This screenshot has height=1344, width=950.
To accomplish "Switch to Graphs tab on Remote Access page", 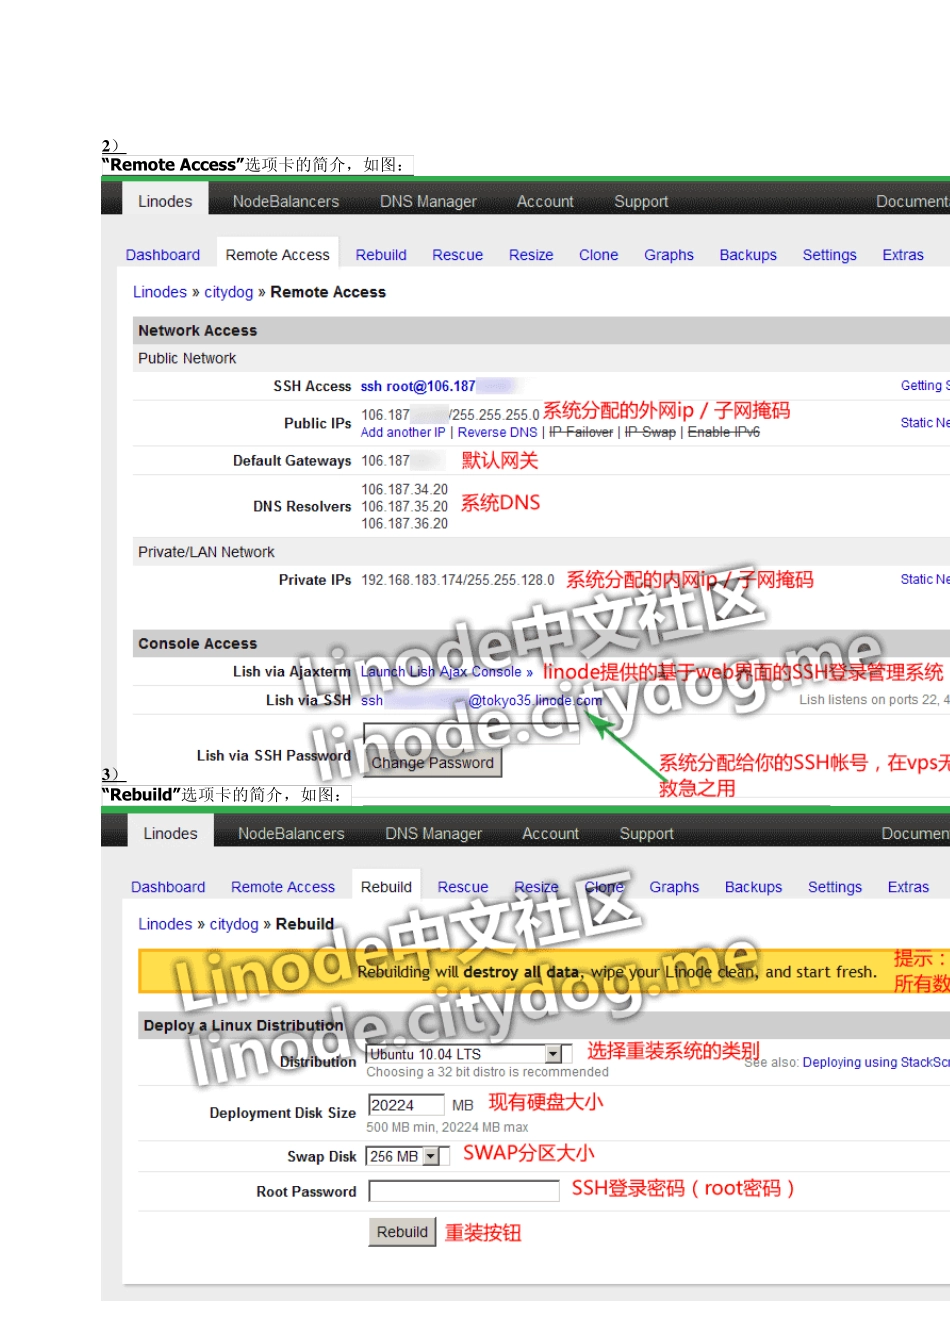I will point(669,255).
